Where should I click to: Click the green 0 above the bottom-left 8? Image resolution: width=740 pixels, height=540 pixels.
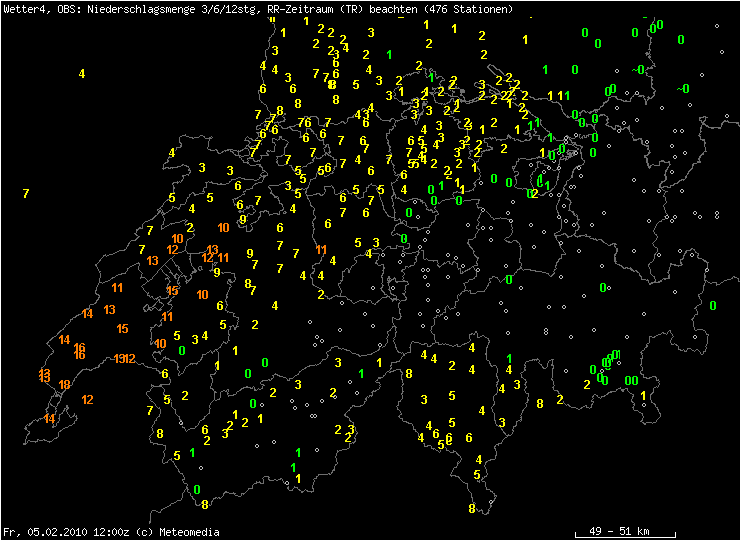pos(197,489)
